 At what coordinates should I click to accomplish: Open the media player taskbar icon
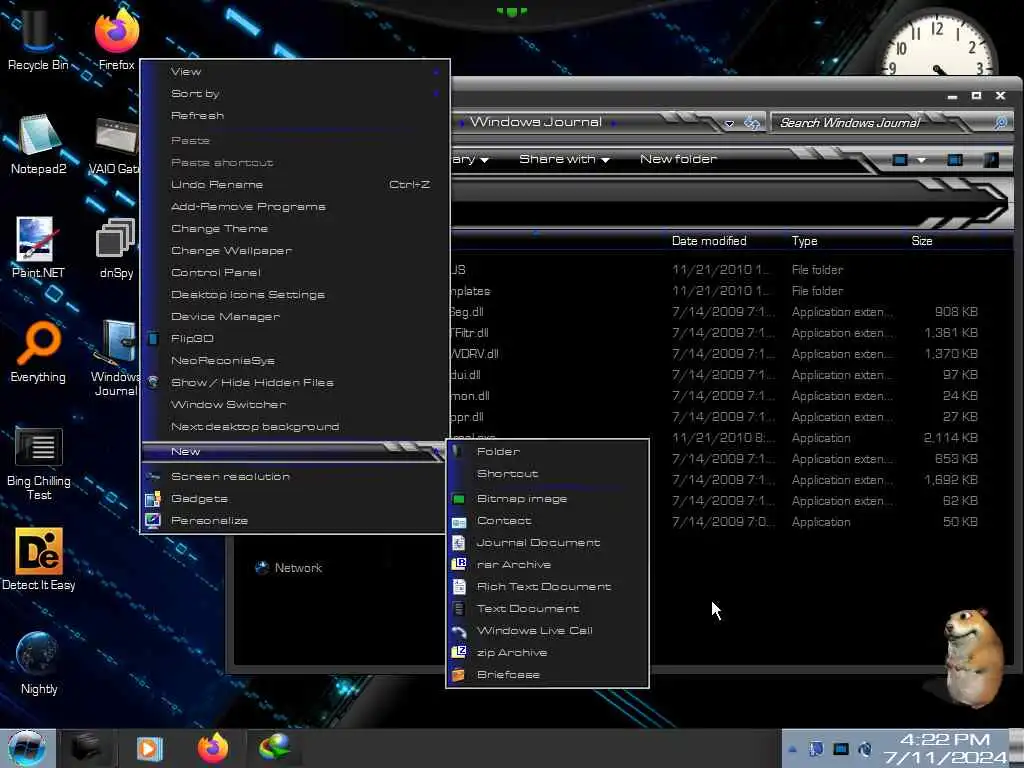tap(150, 748)
